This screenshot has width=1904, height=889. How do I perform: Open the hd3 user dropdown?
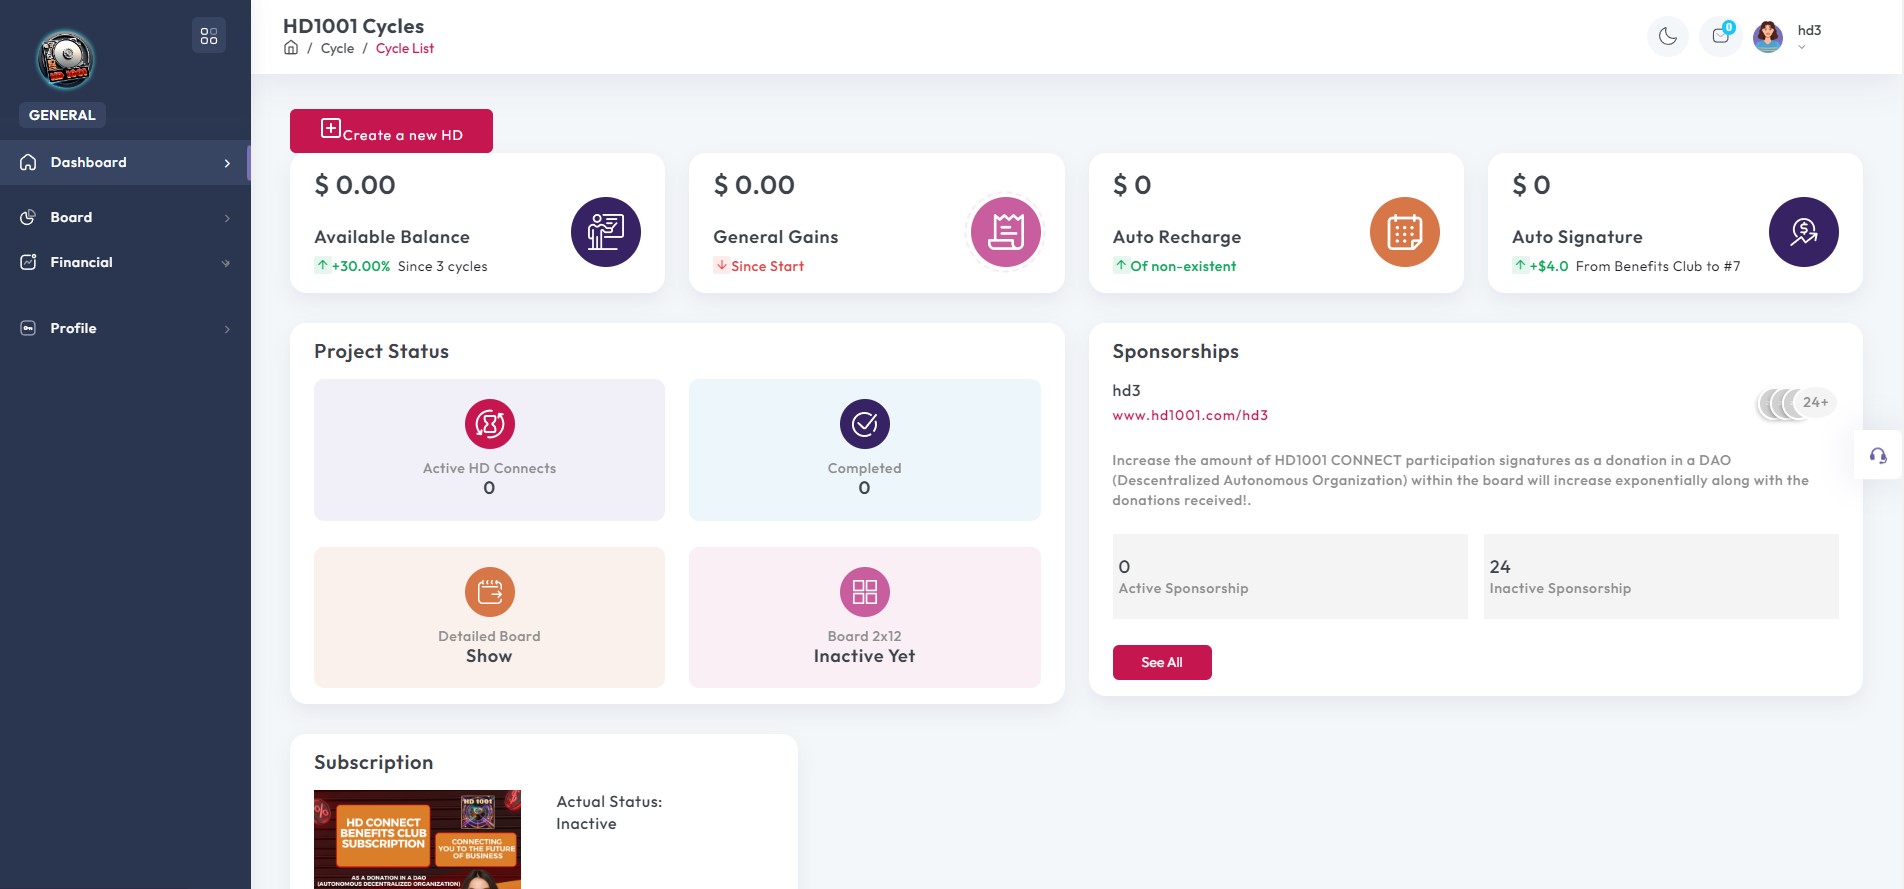pos(1808,37)
